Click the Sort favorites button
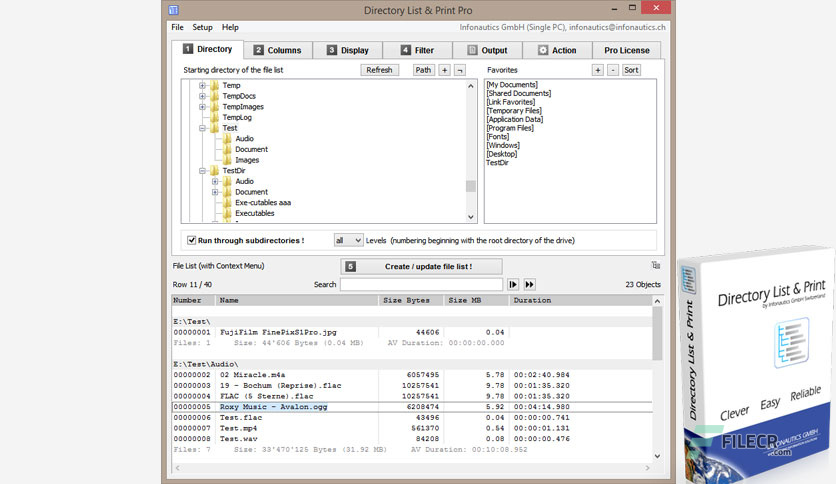836x484 pixels. [631, 70]
